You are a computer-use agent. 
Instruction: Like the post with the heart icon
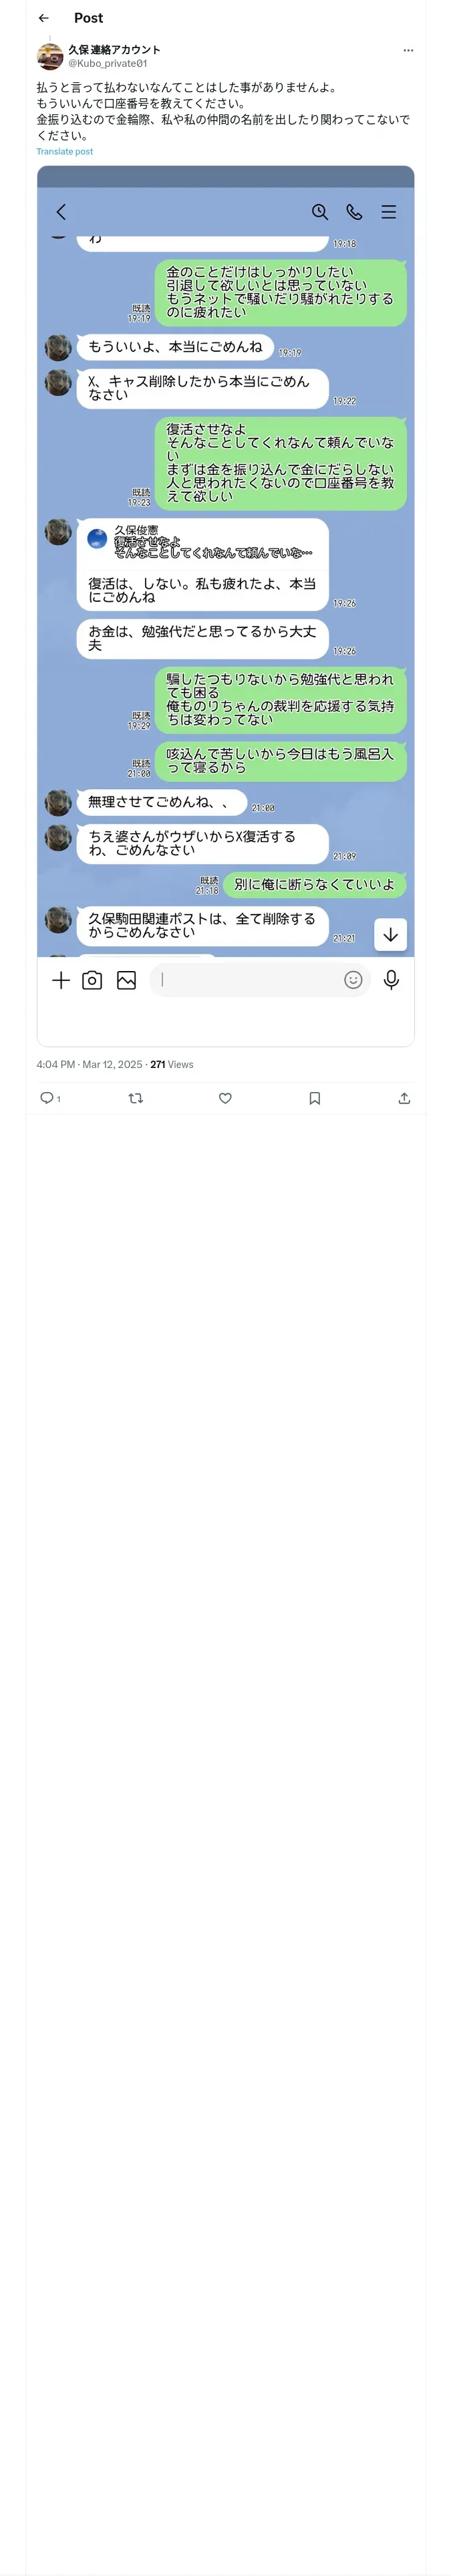[x=225, y=1098]
